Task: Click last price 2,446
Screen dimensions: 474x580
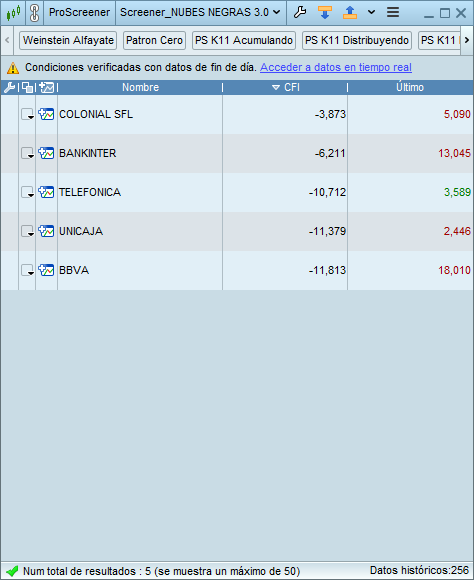Action: point(457,231)
